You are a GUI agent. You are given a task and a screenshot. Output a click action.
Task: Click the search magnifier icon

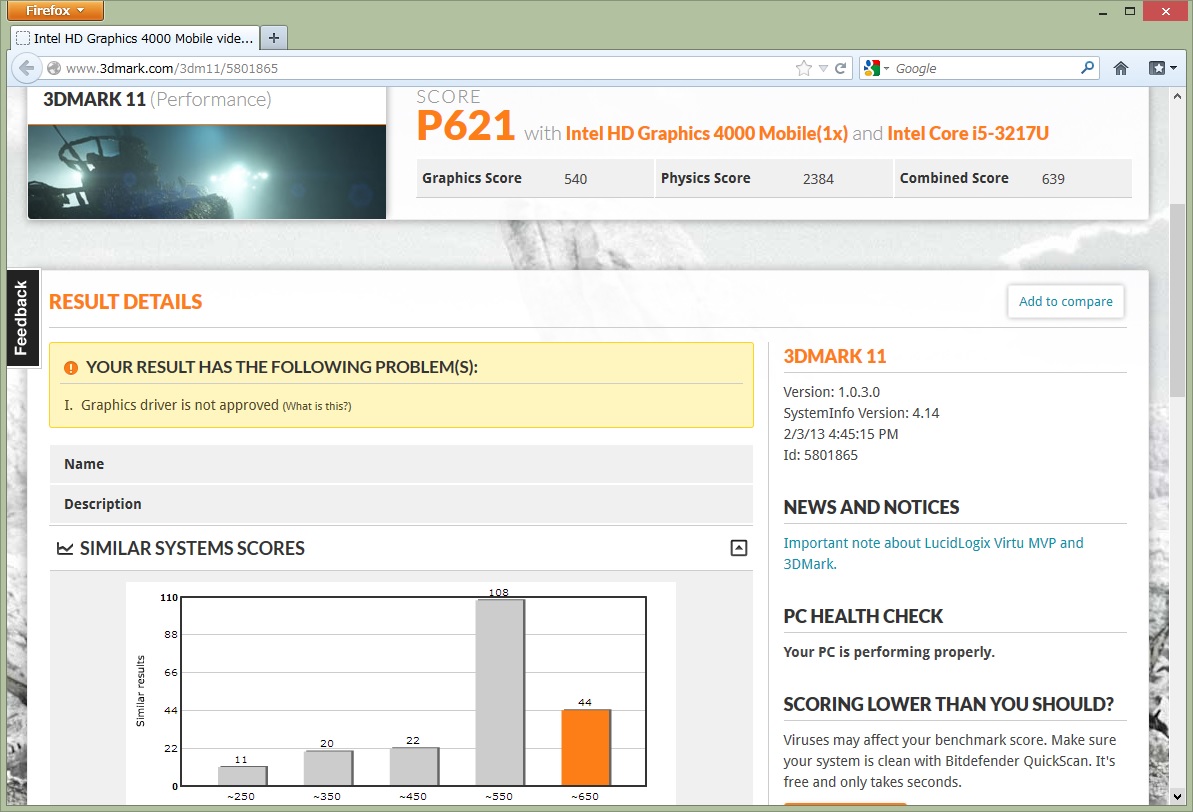point(1088,68)
